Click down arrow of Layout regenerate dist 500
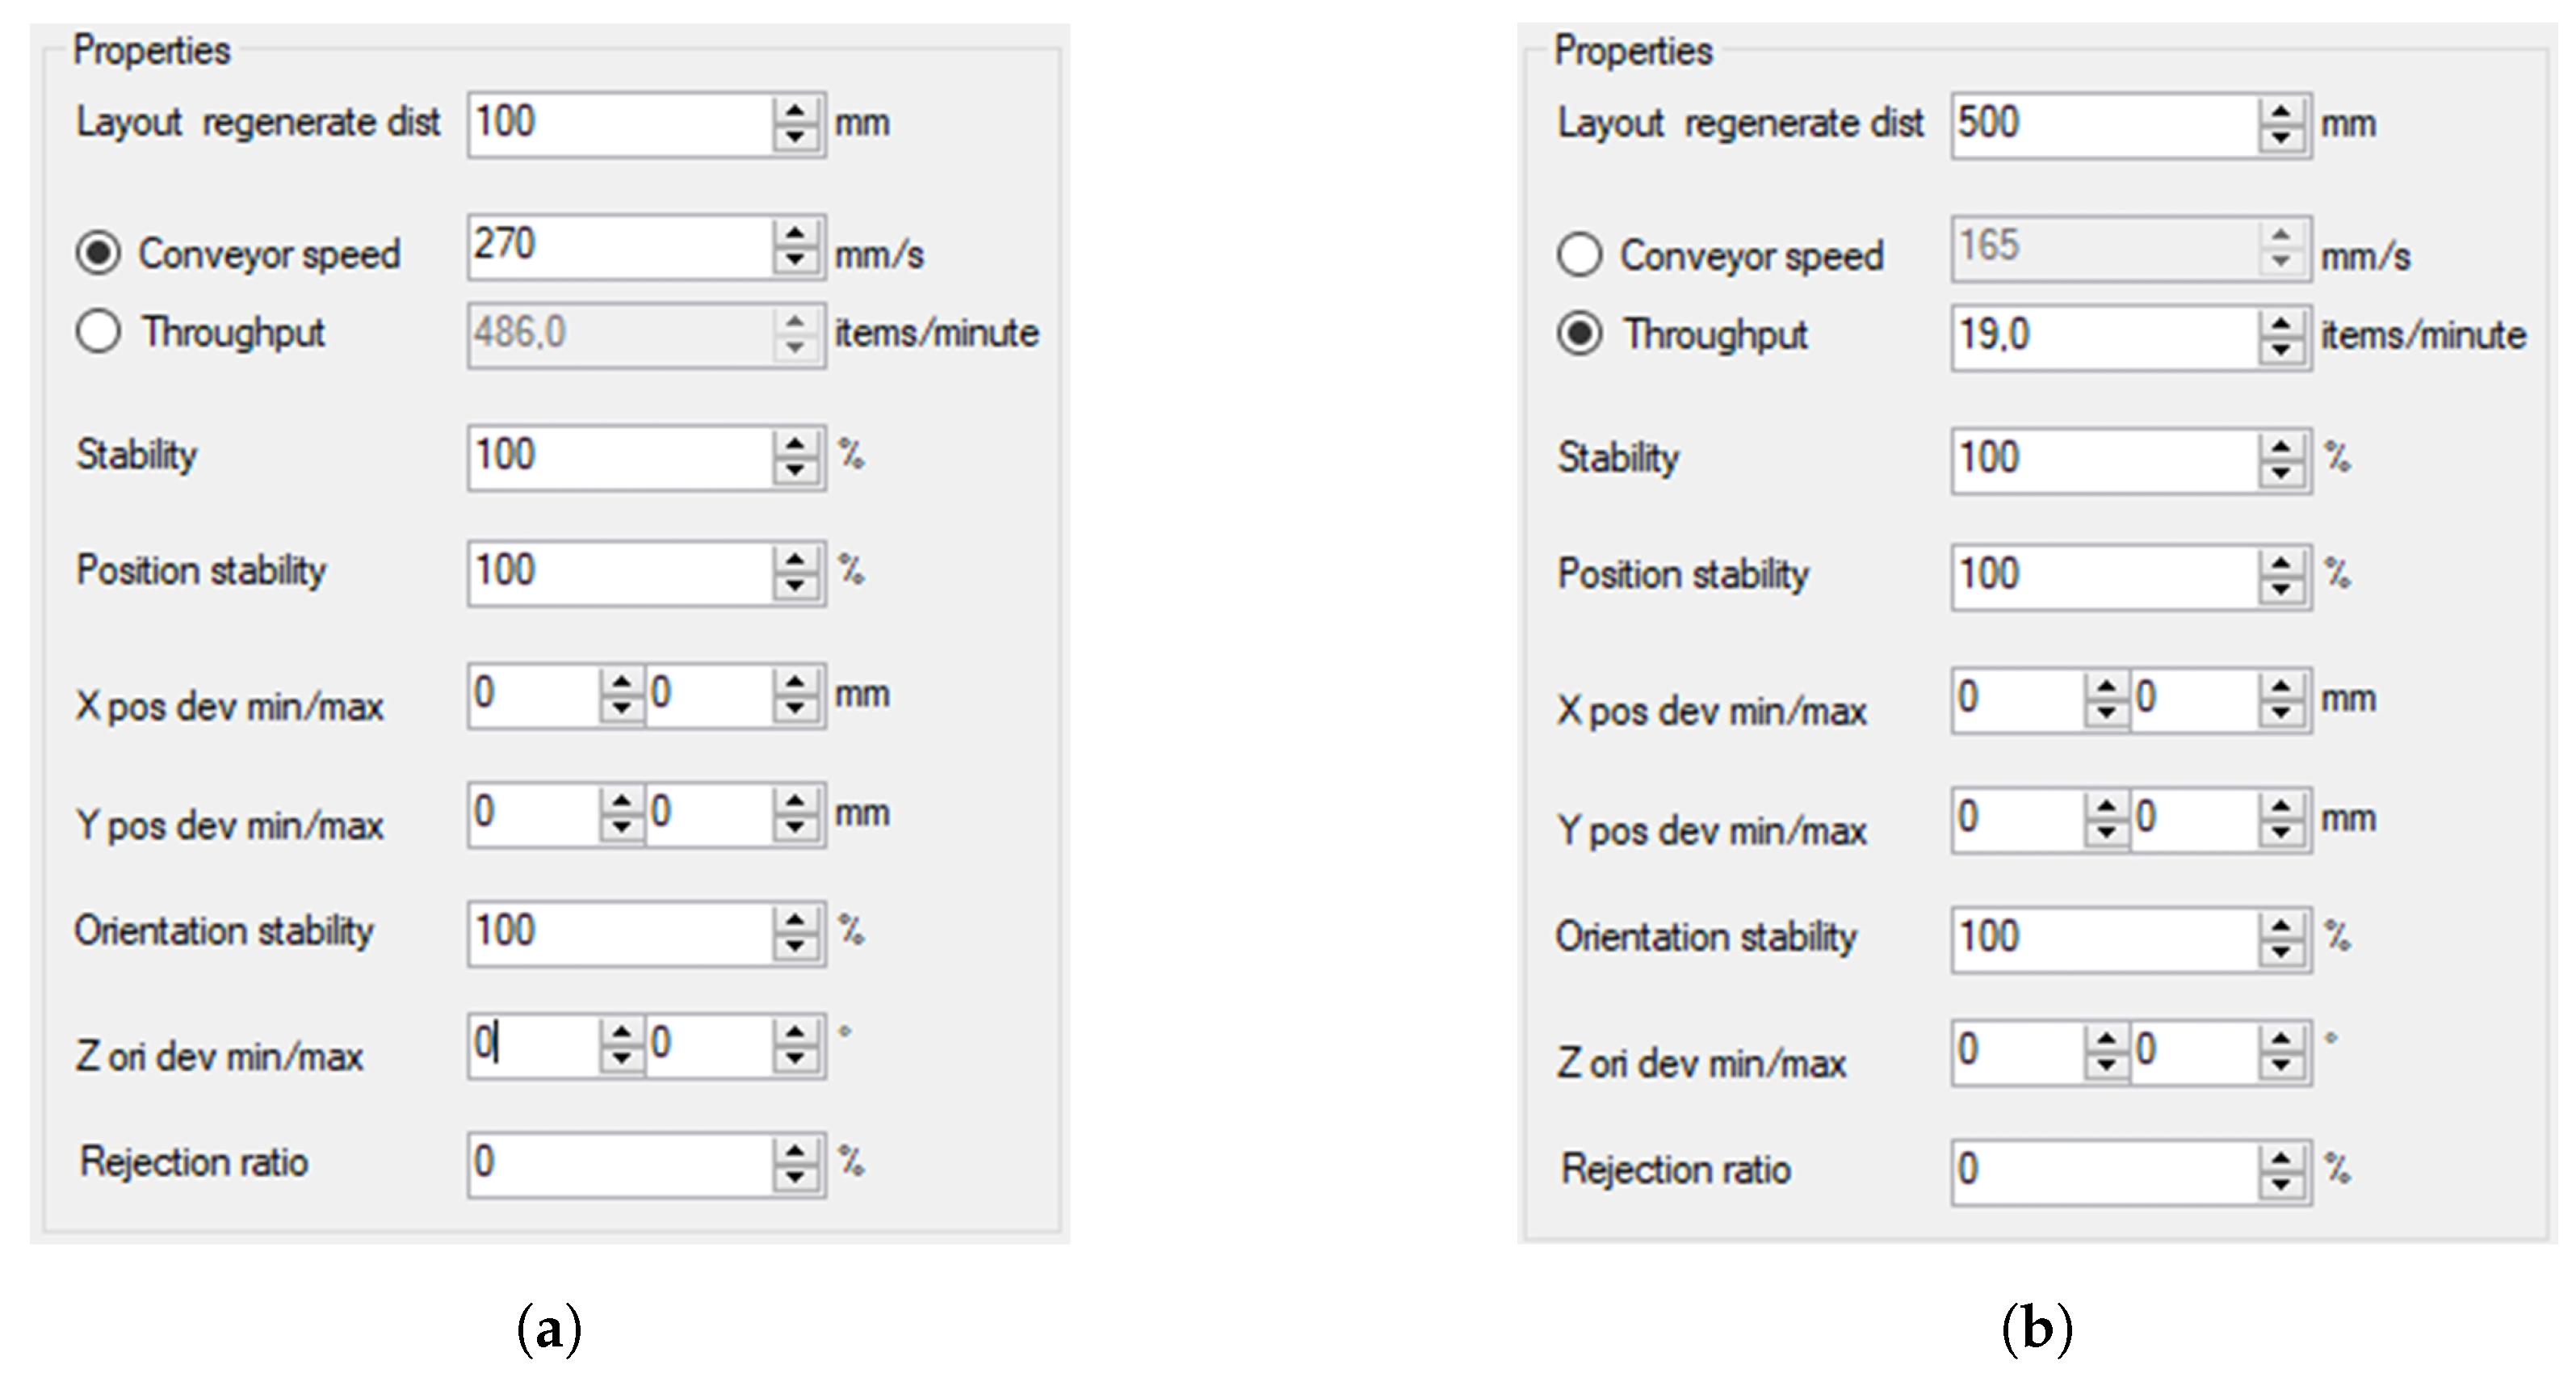 pyautogui.click(x=2281, y=137)
